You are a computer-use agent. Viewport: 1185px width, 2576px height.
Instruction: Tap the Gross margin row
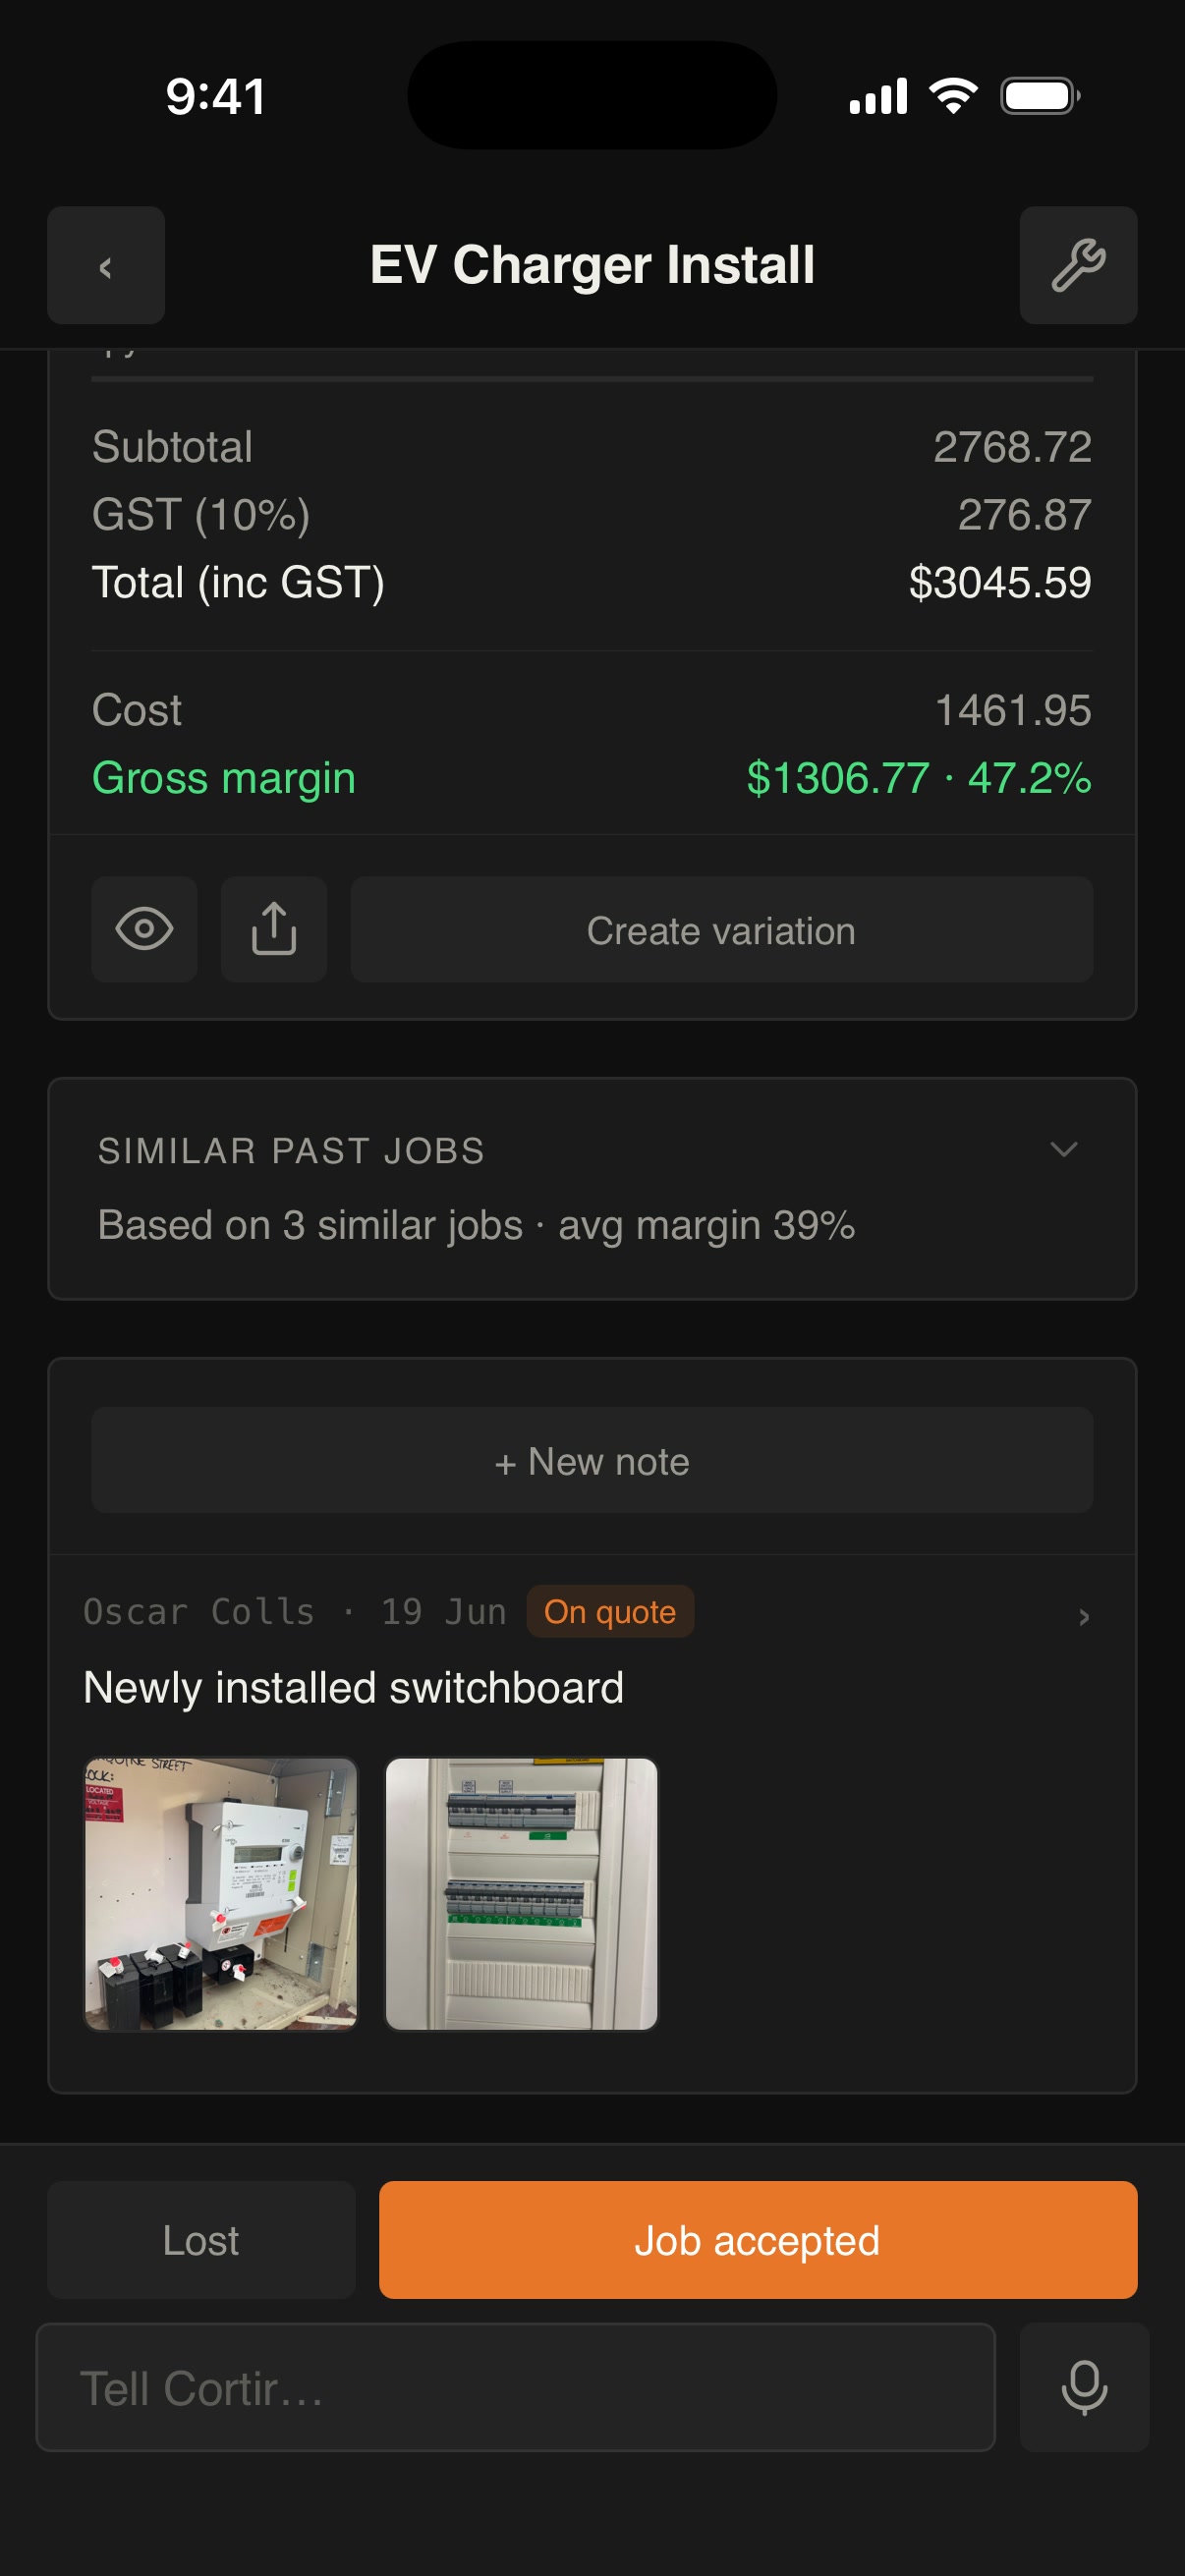pyautogui.click(x=592, y=778)
